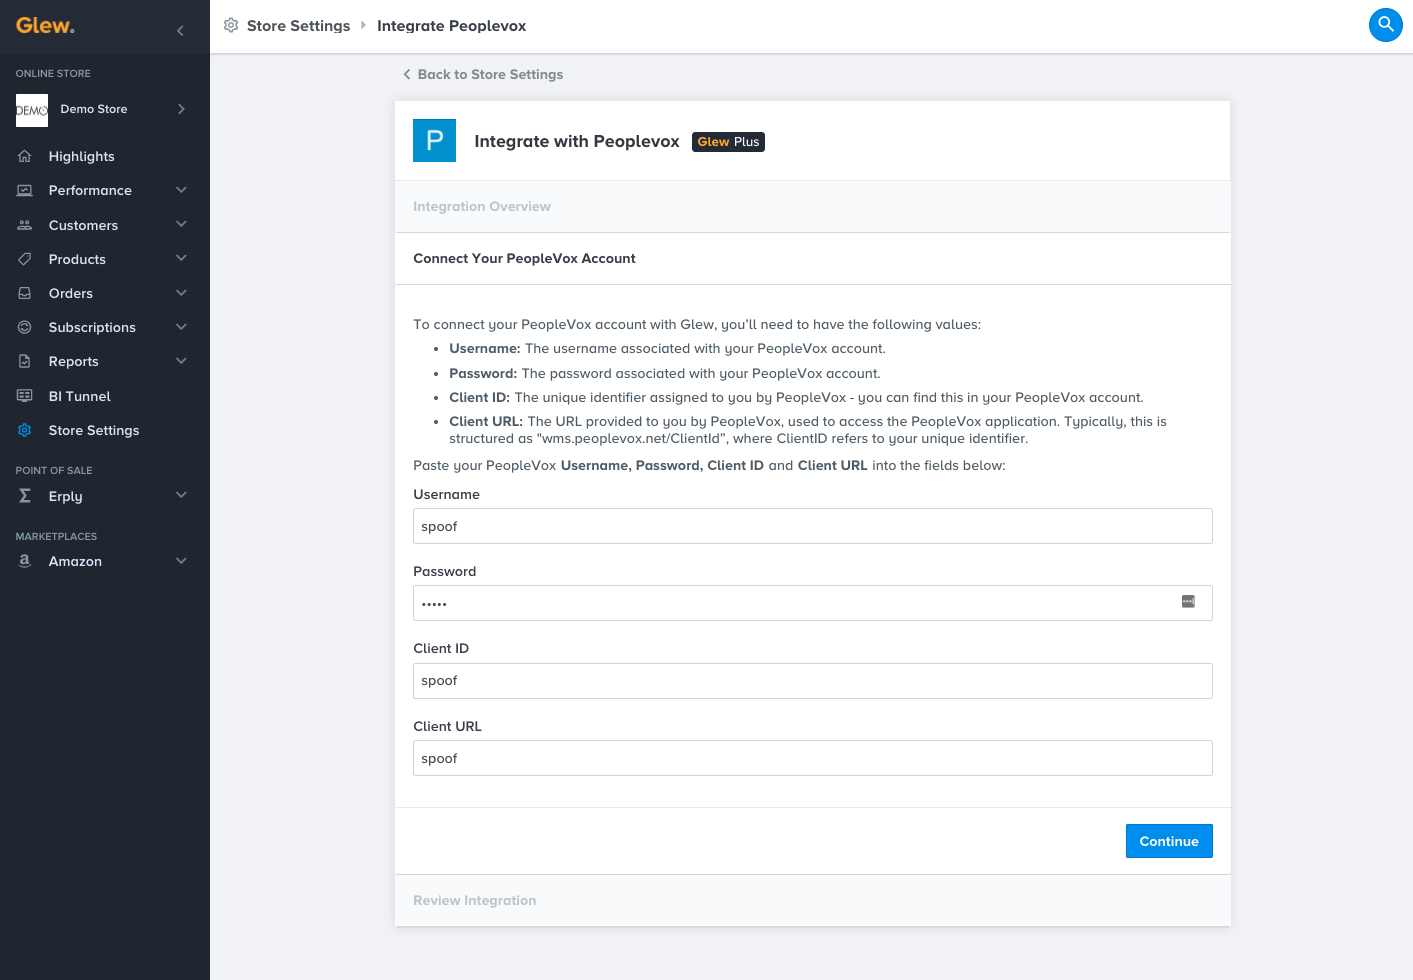1413x980 pixels.
Task: Click the Integrate with Peoplevox title
Action: 577,142
